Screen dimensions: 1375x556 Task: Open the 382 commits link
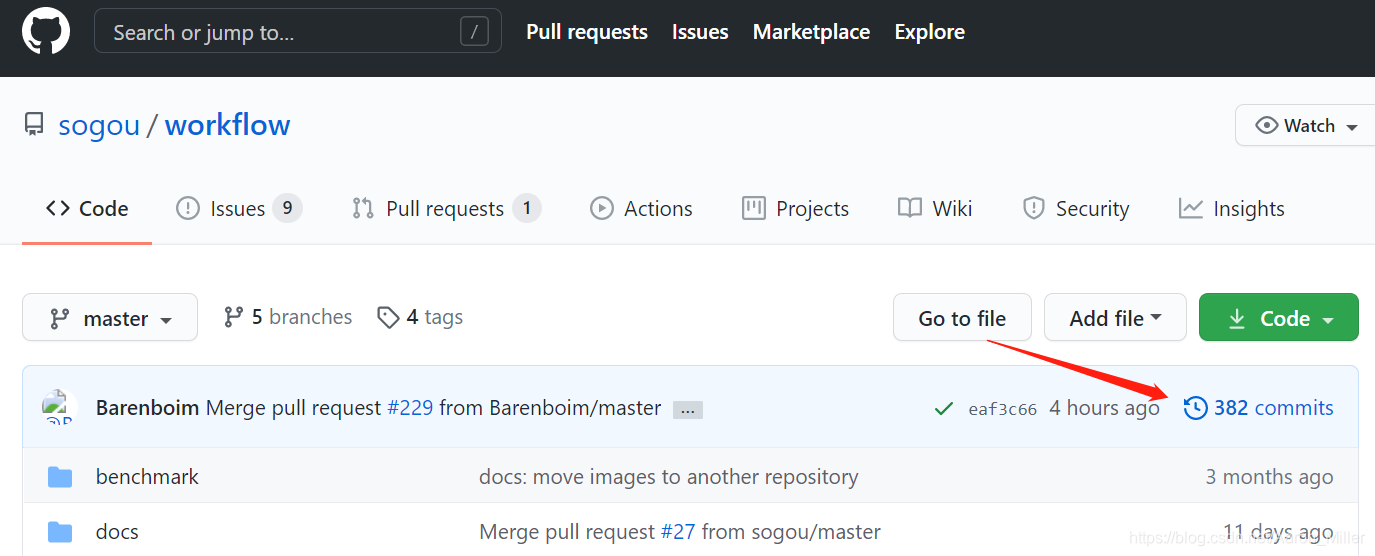[1273, 408]
